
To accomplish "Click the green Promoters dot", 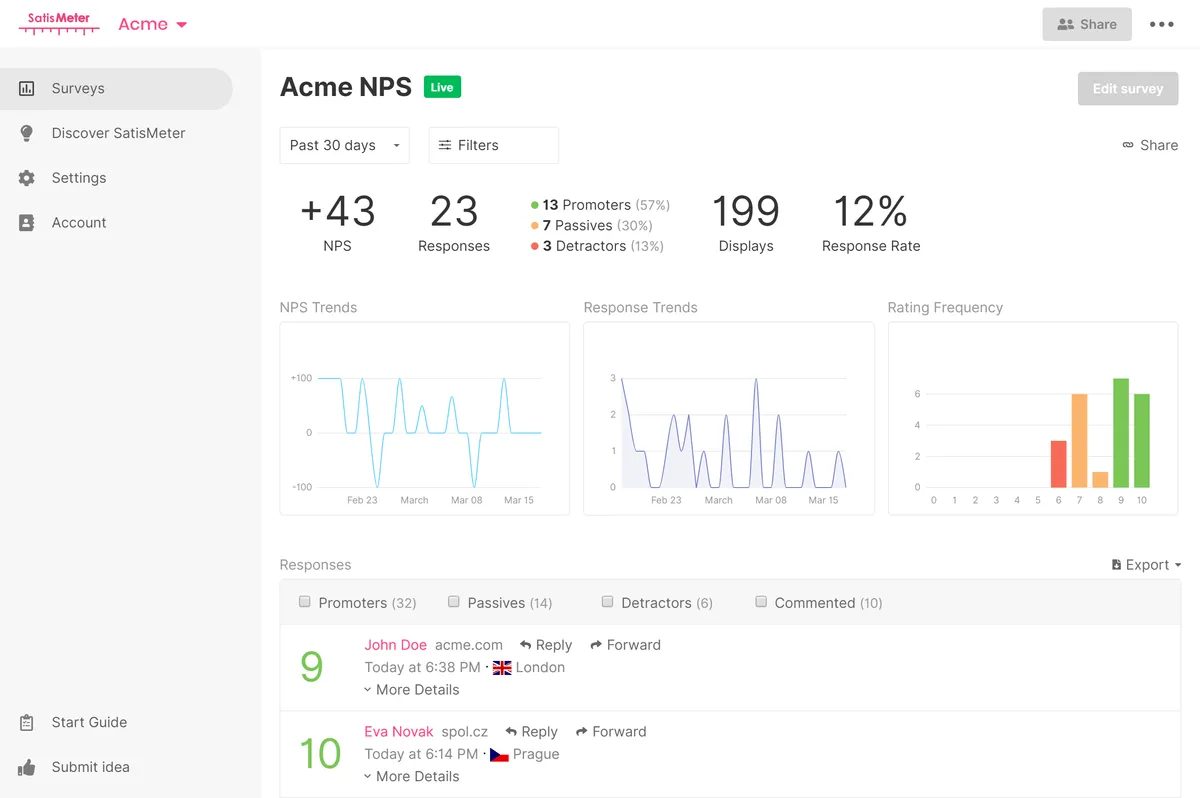I will click(x=535, y=205).
